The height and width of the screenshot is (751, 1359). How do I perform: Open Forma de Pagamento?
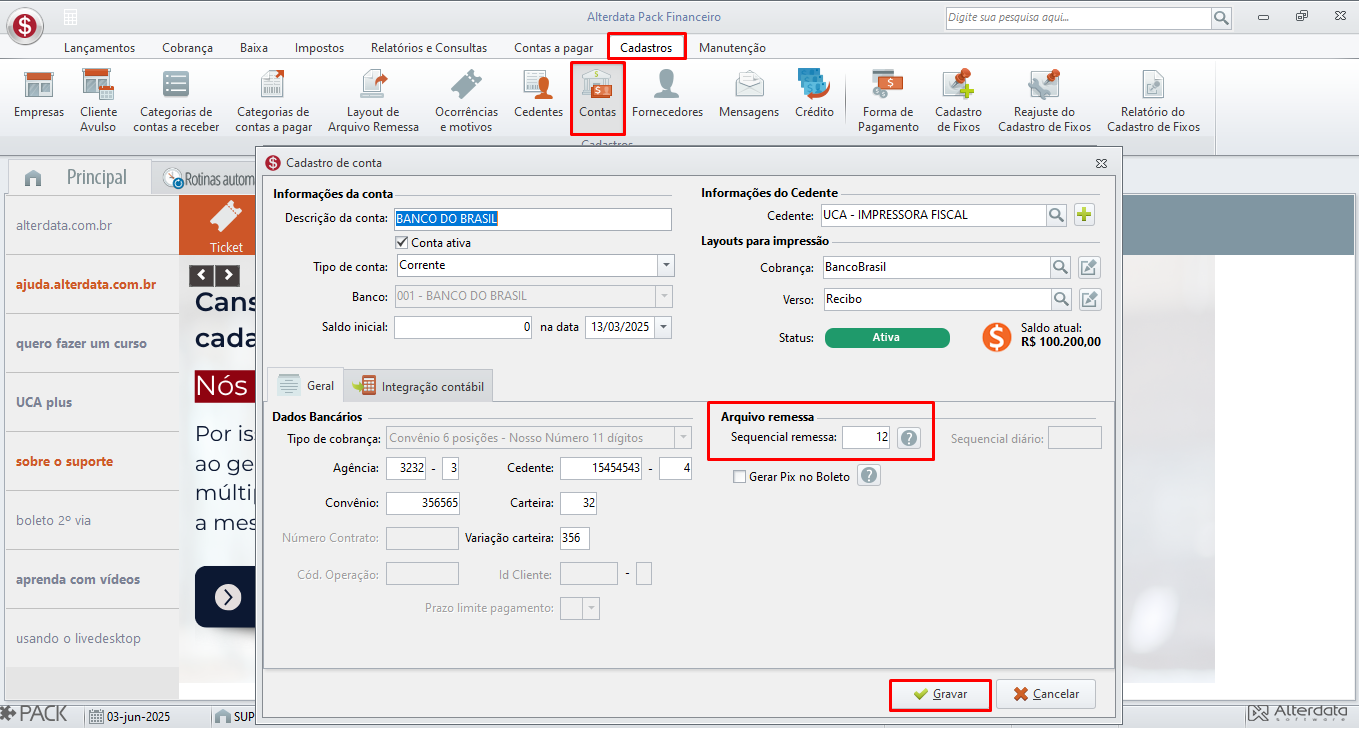click(888, 100)
